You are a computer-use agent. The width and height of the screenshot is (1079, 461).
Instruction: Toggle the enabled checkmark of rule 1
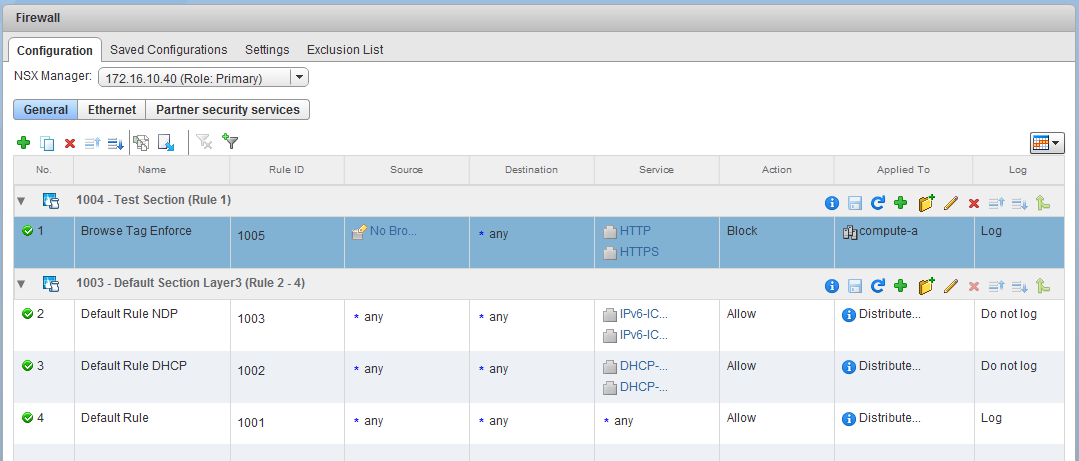pyautogui.click(x=28, y=231)
